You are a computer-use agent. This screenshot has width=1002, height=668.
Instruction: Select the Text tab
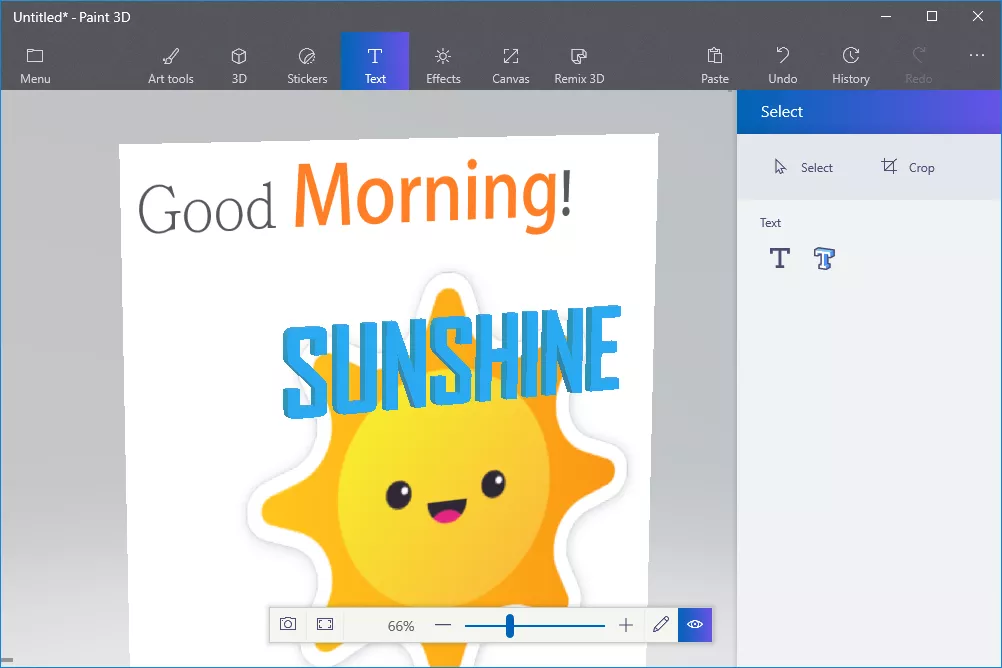coord(375,61)
